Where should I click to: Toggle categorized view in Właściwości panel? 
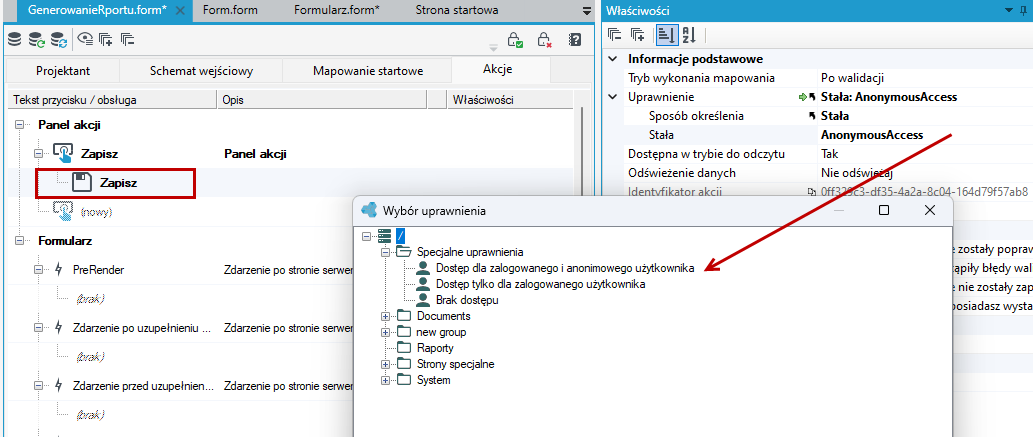tap(665, 34)
